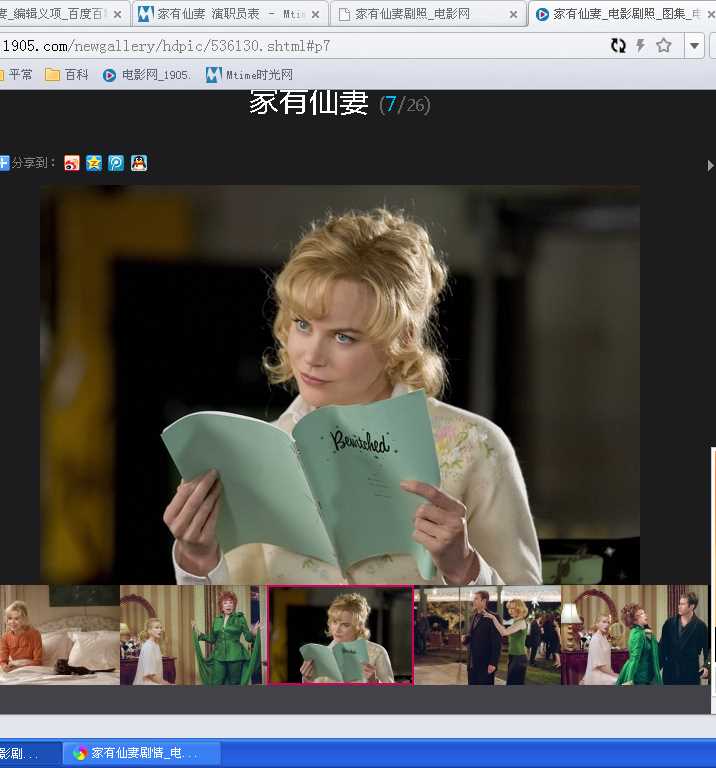Click the blue plus share icon
Image resolution: width=716 pixels, height=768 pixels.
[4, 163]
